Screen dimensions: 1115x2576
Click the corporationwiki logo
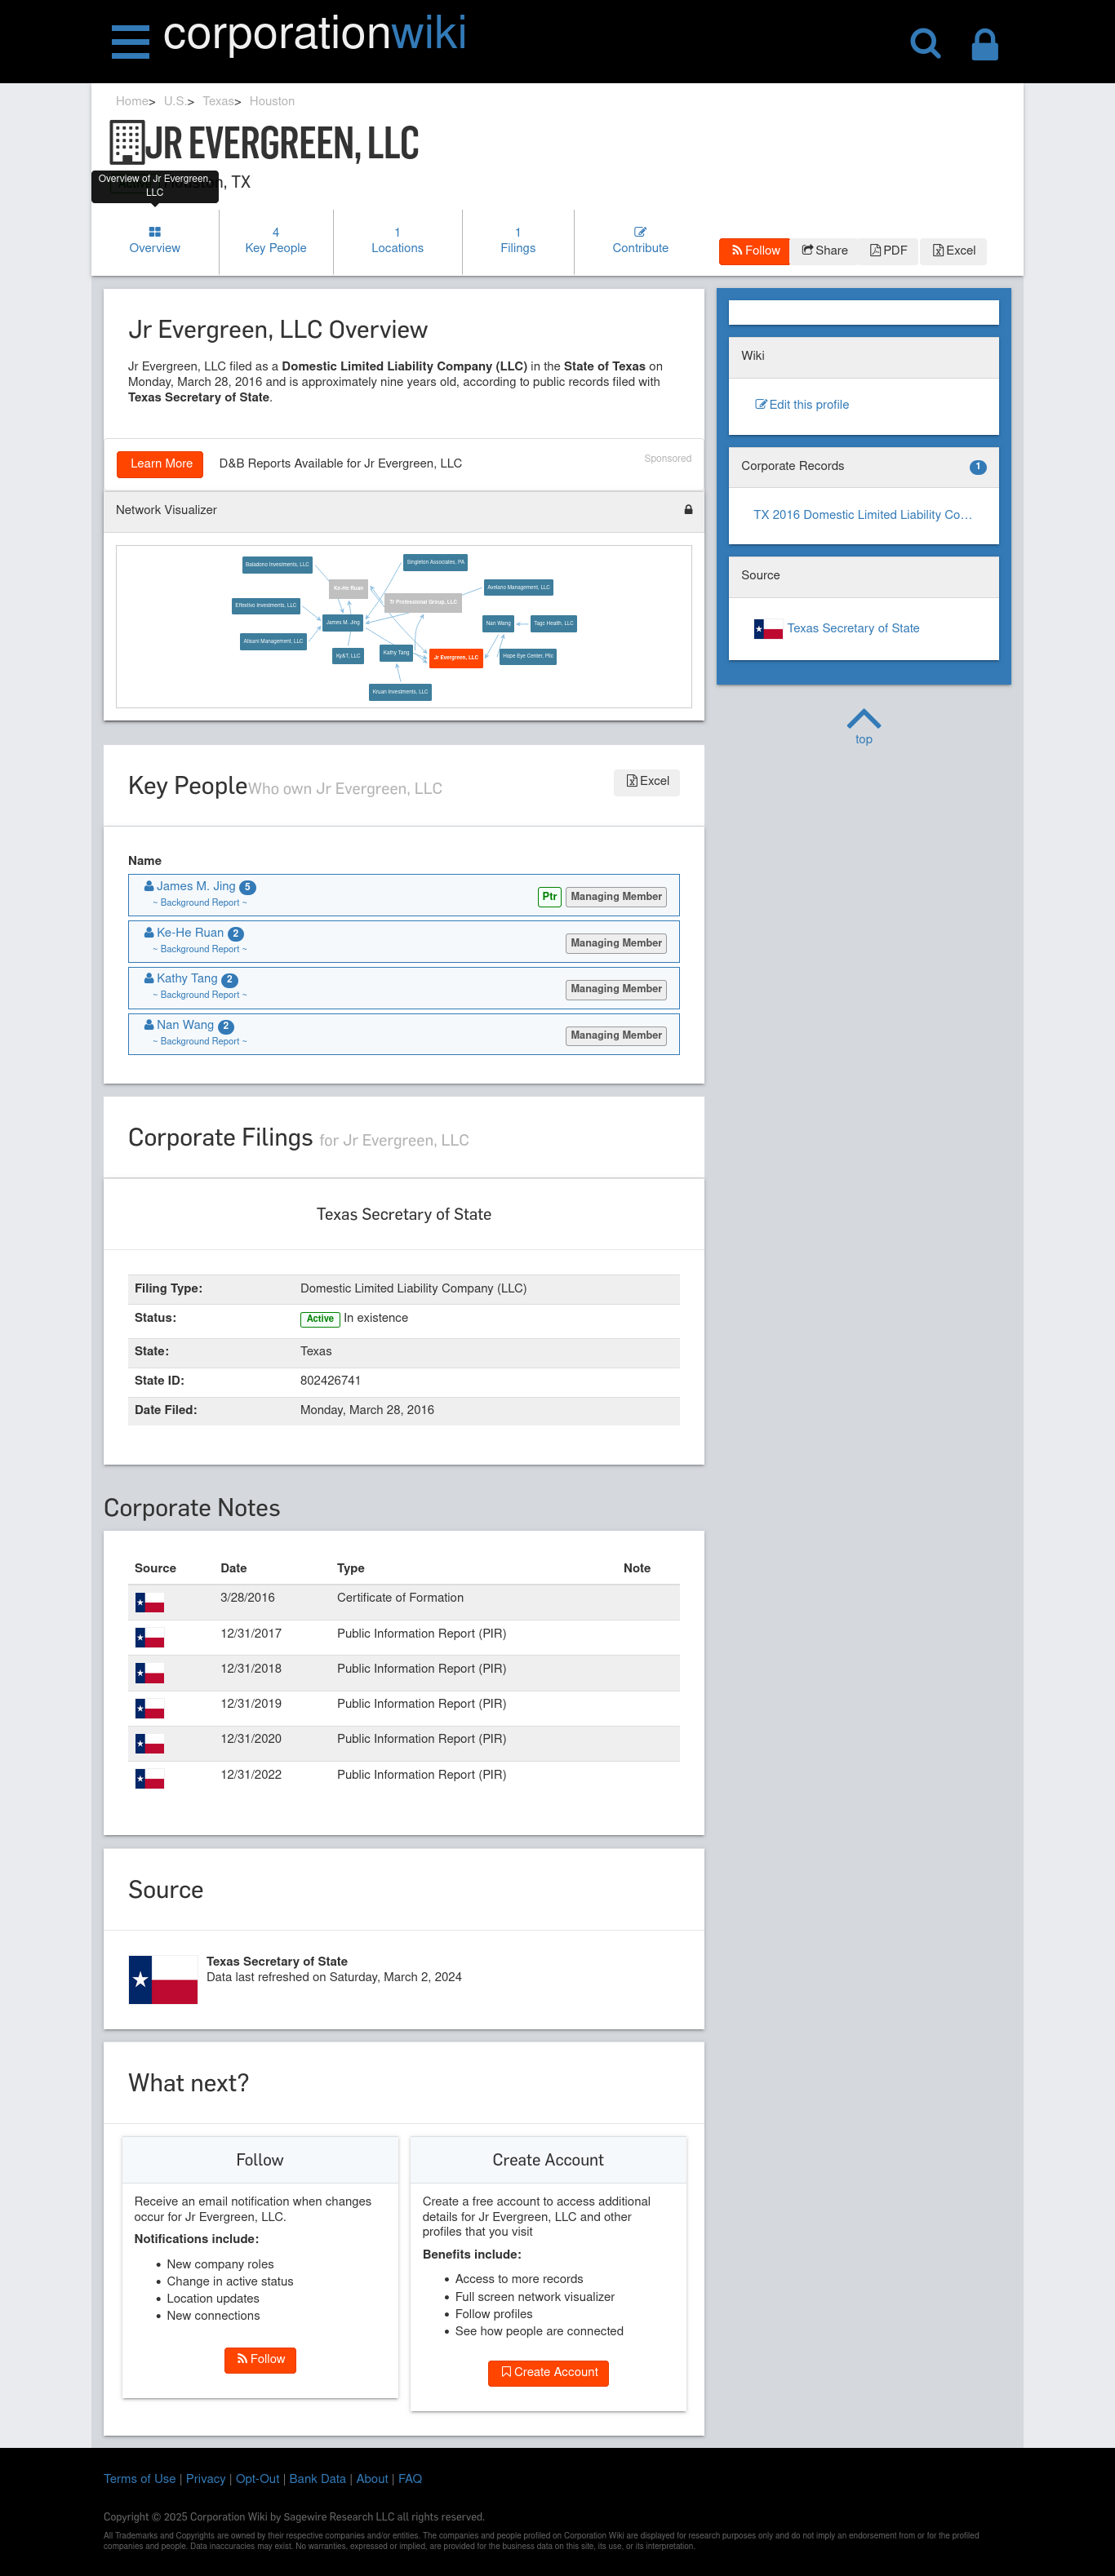314,34
